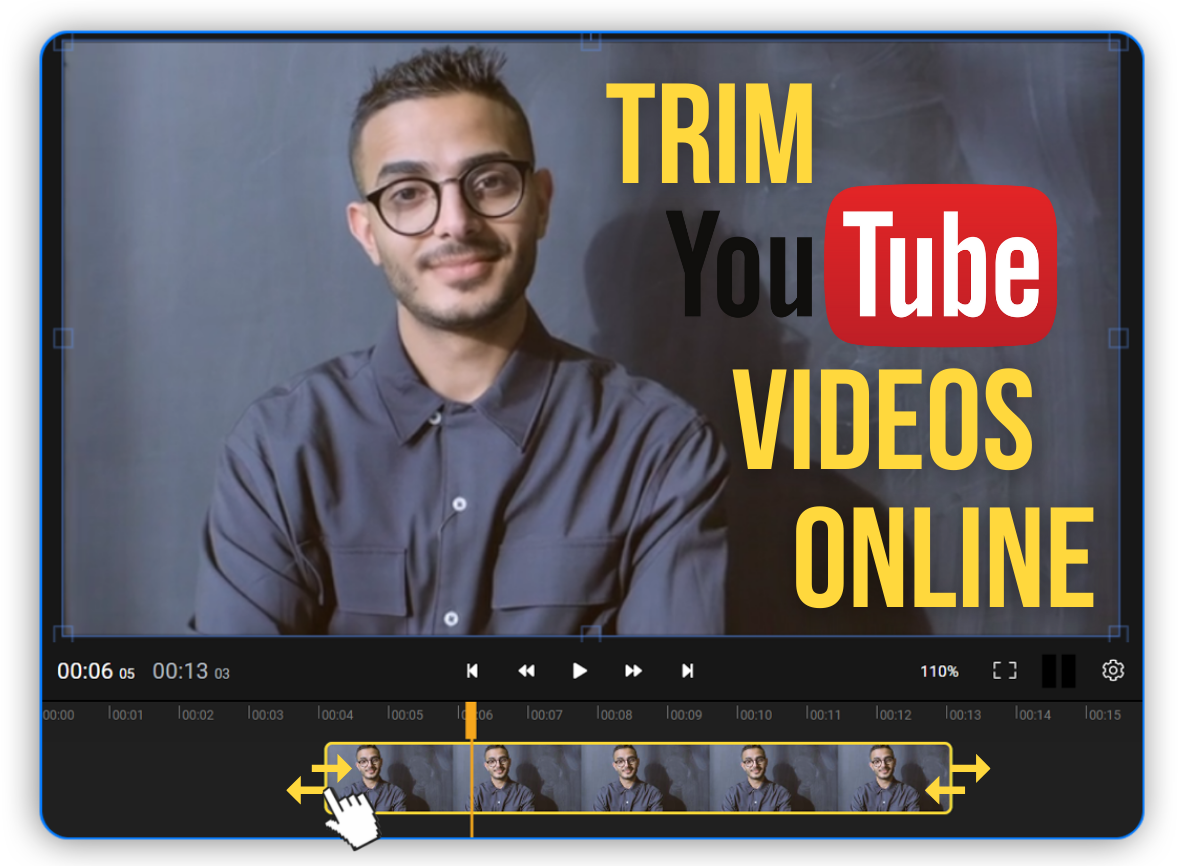
Task: Click the 00:01 mark on the timeline ruler
Action: (126, 714)
